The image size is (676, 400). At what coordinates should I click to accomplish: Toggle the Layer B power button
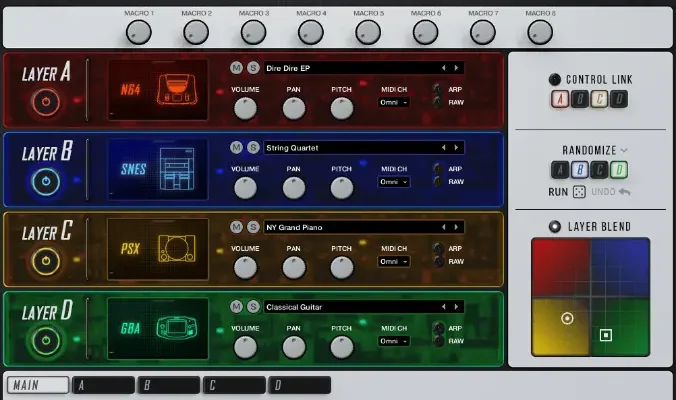point(43,182)
